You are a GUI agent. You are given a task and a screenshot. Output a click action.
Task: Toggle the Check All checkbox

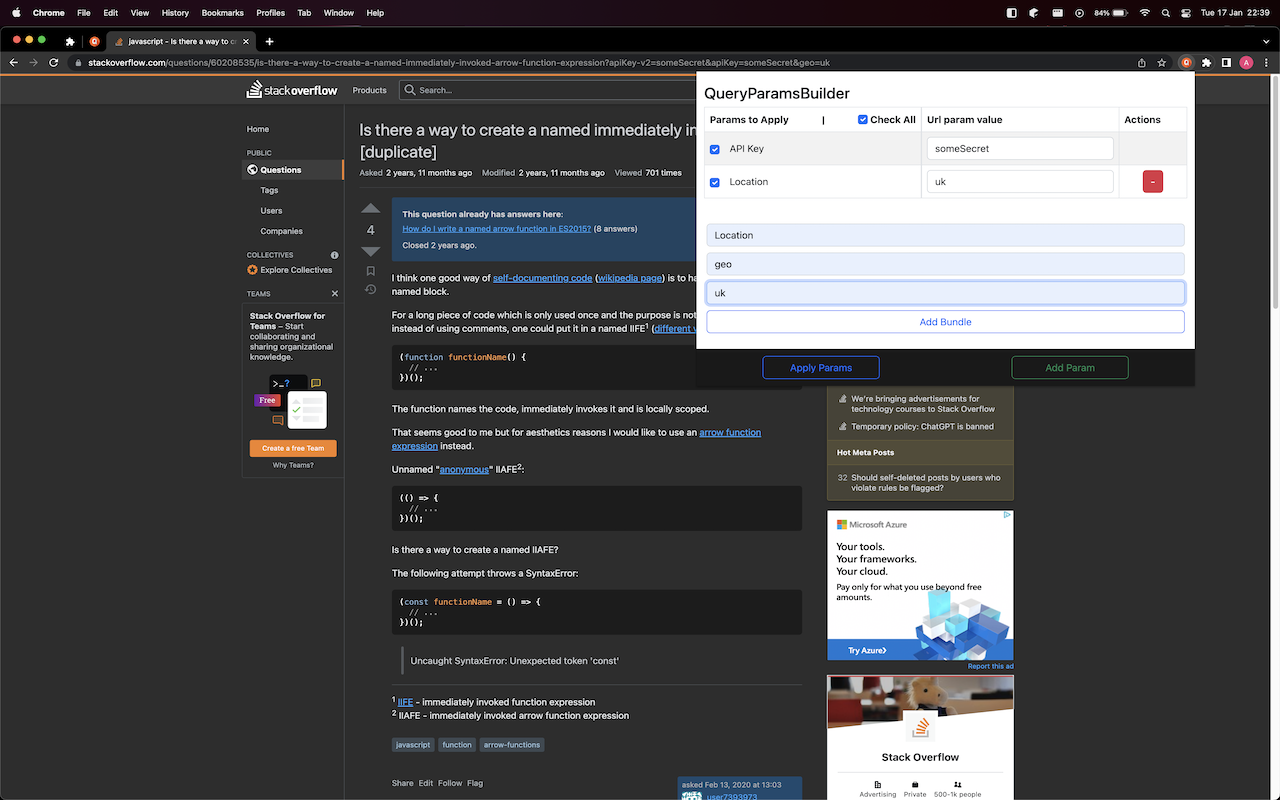862,119
